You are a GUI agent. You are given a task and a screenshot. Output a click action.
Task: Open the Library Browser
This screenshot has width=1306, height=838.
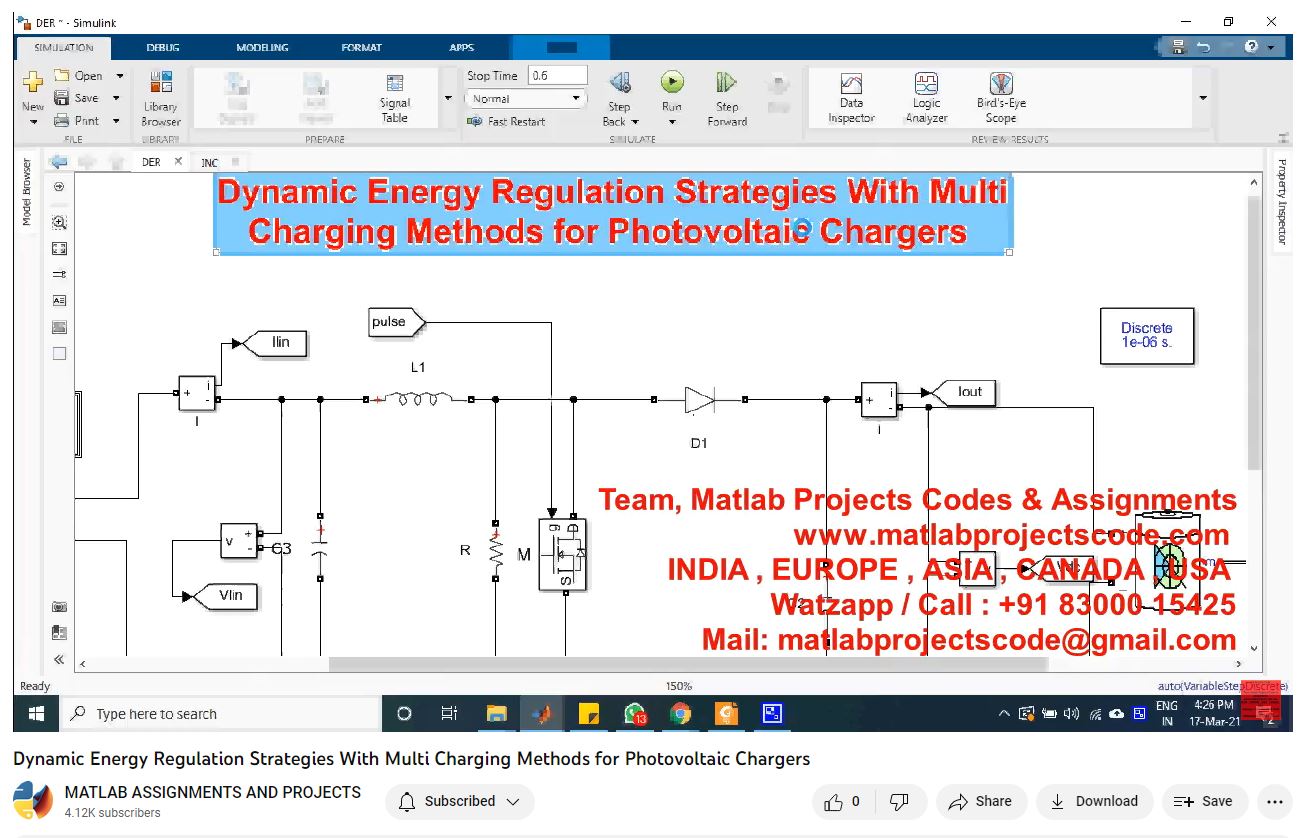coord(160,98)
